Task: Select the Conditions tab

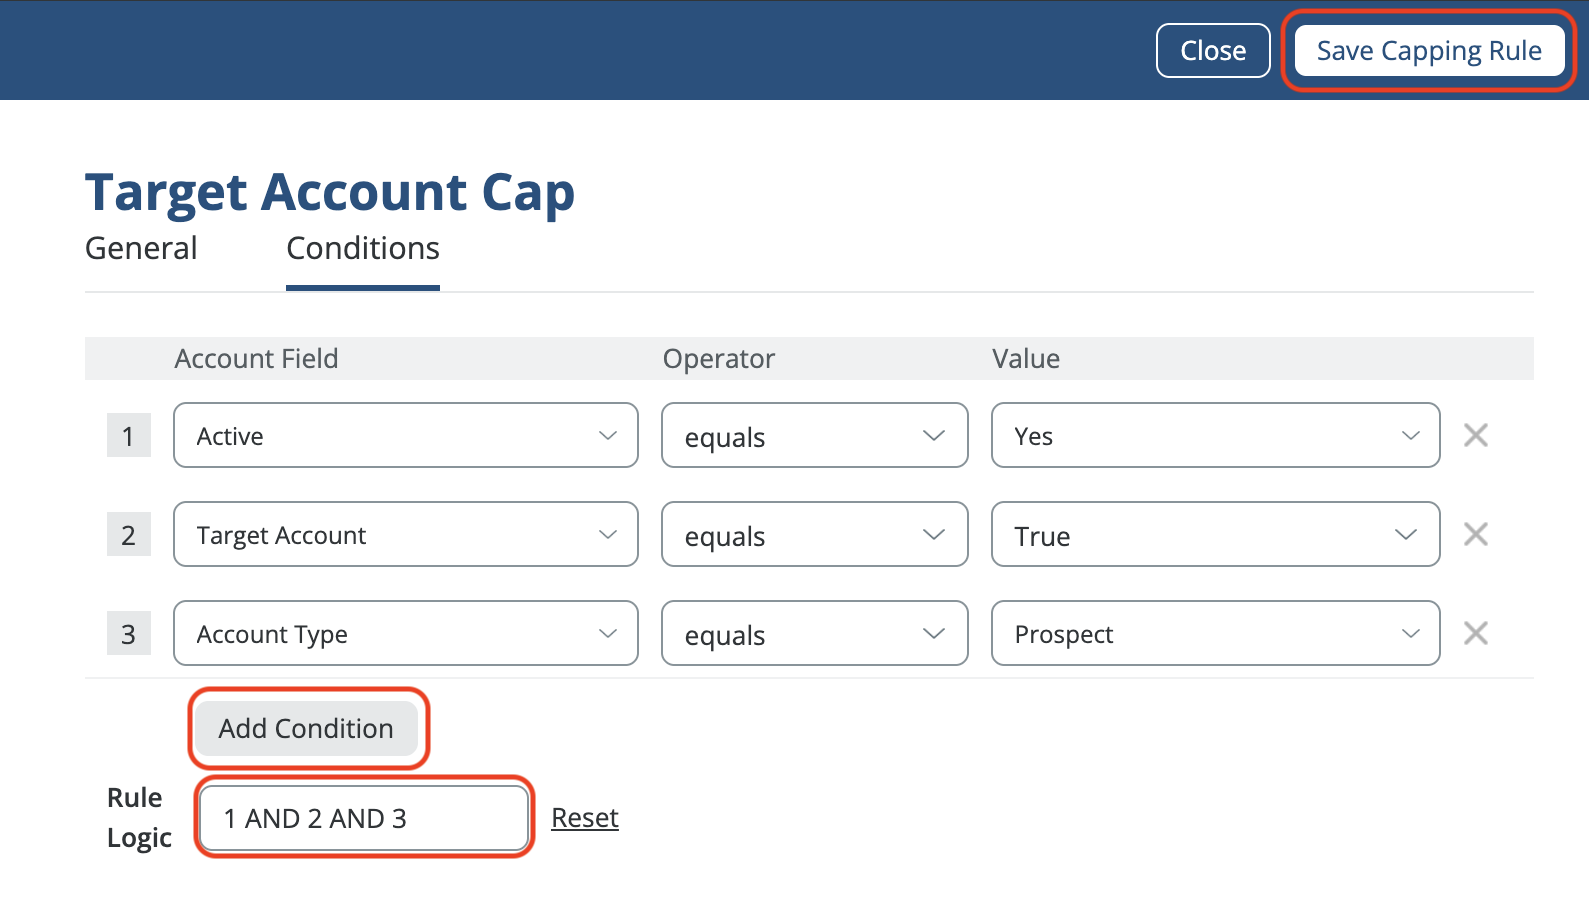Action: (x=362, y=248)
